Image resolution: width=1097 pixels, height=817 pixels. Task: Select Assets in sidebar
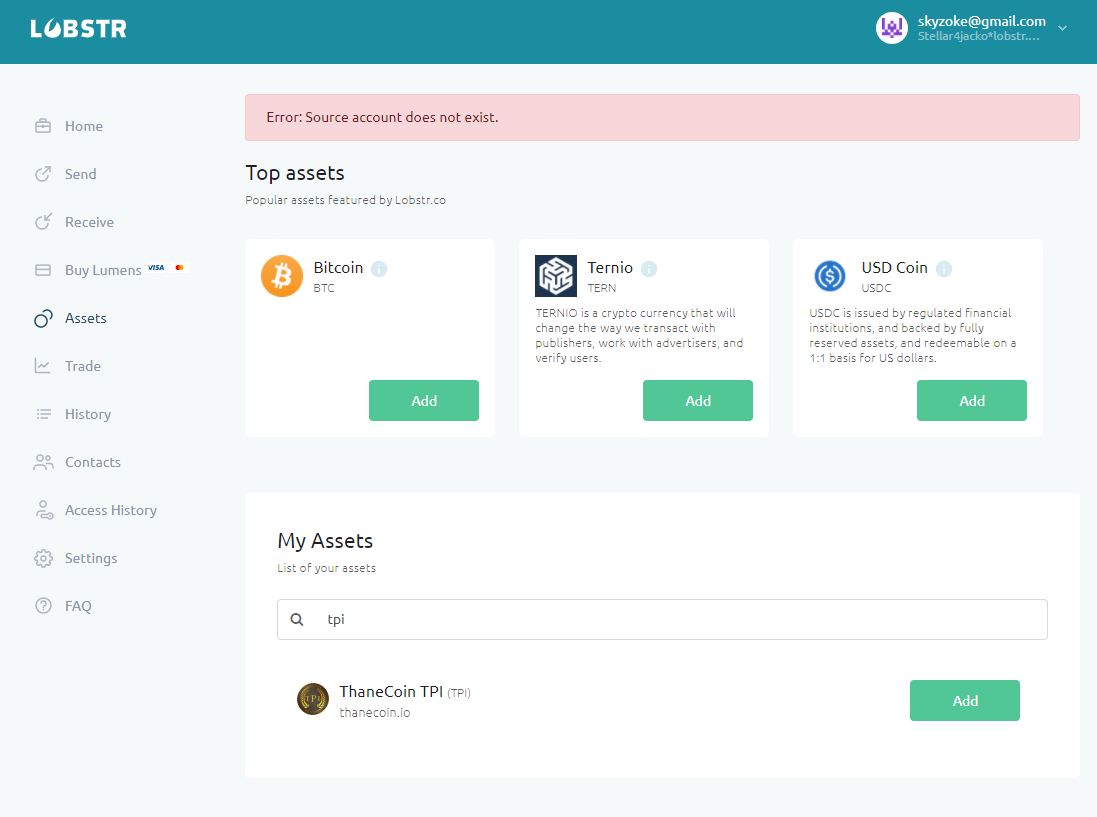click(x=85, y=318)
